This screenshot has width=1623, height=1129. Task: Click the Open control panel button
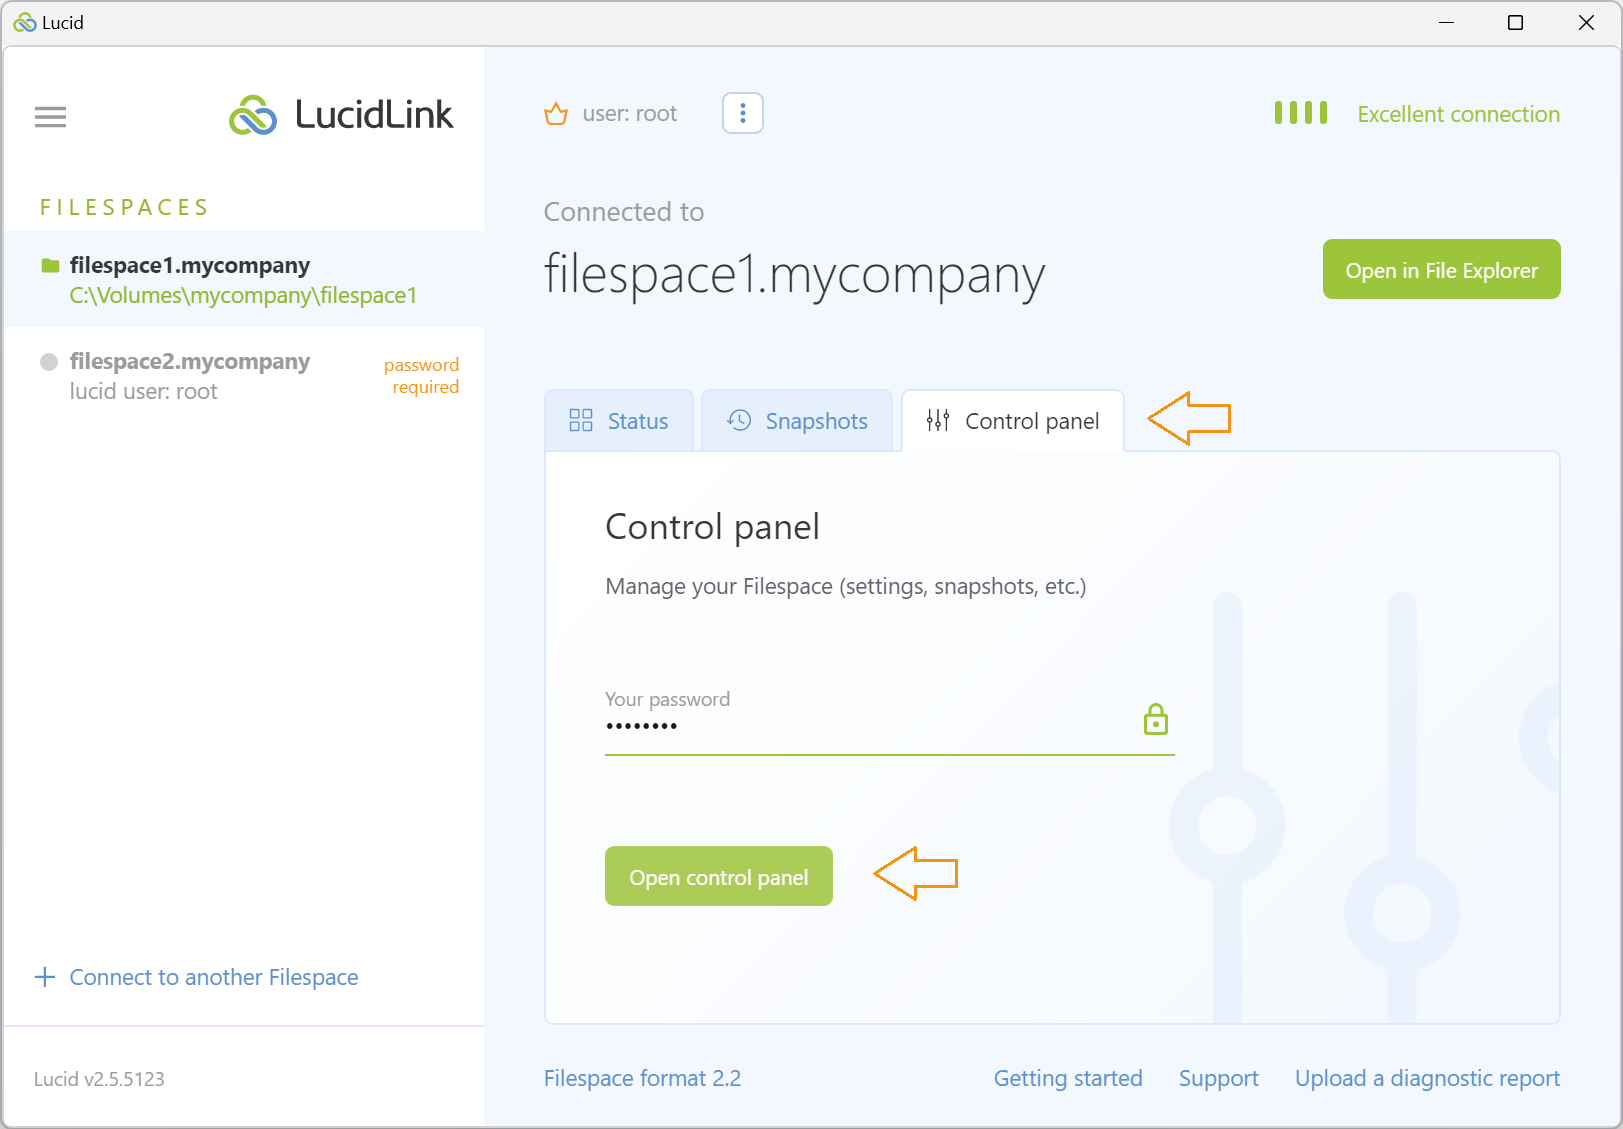(719, 876)
